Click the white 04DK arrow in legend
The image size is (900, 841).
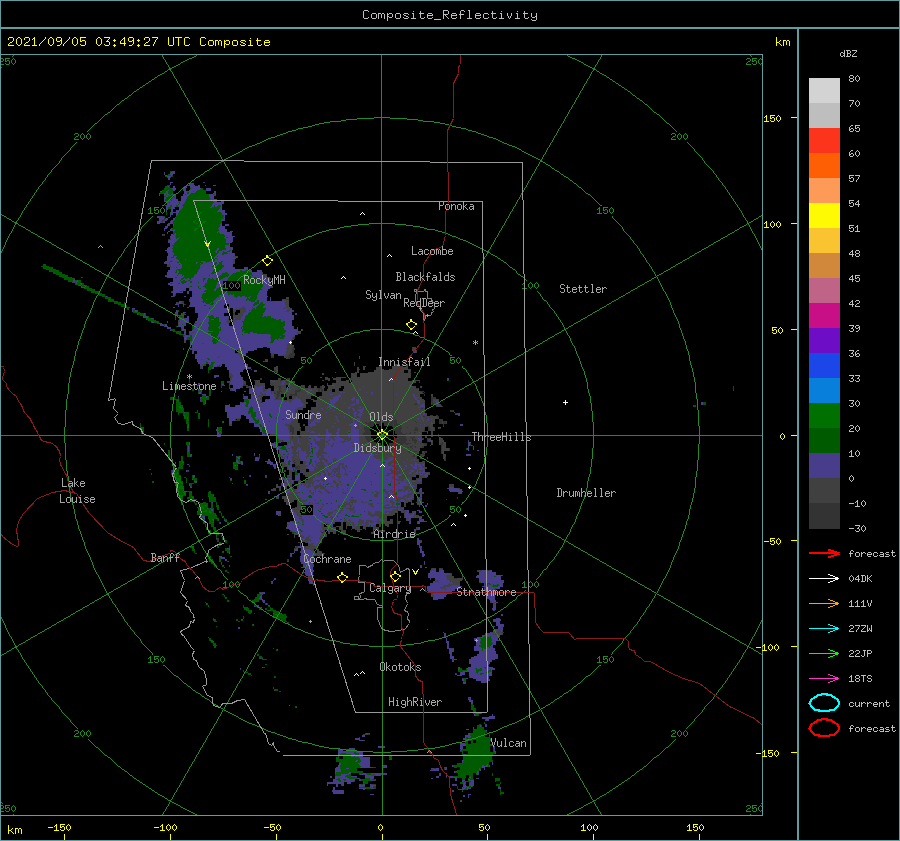coord(824,578)
